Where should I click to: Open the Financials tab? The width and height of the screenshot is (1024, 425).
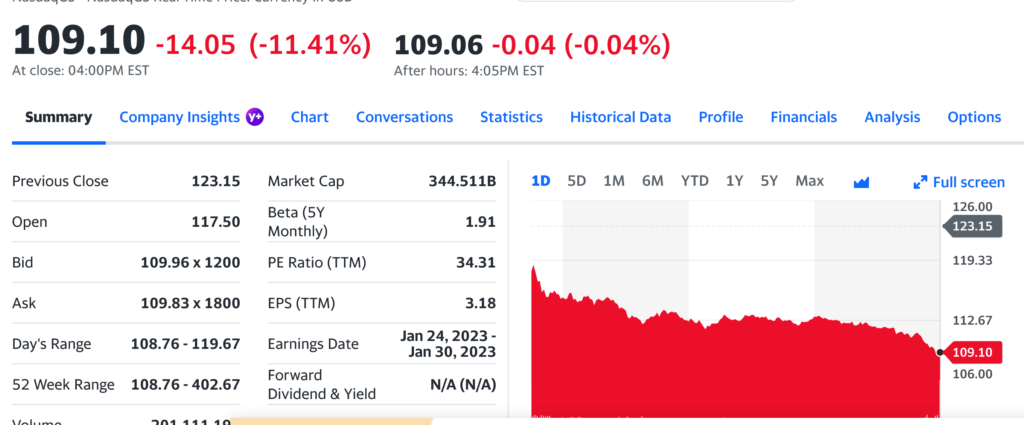[804, 117]
